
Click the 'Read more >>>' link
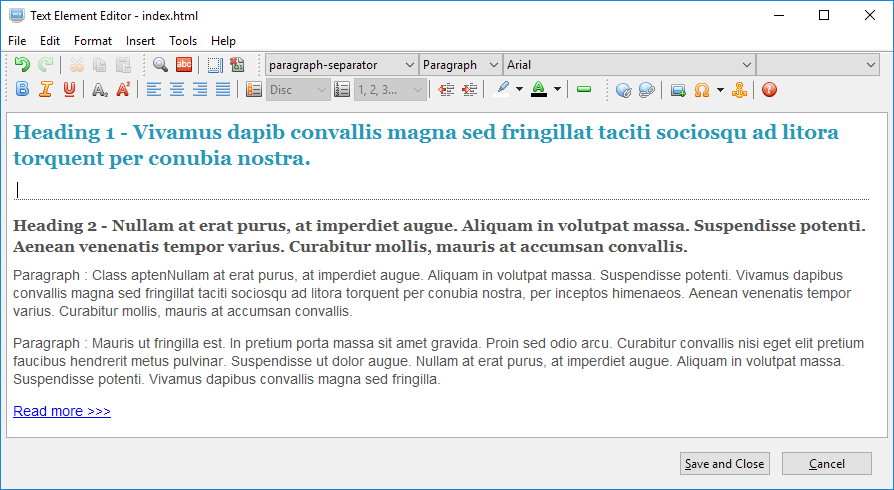tap(62, 411)
